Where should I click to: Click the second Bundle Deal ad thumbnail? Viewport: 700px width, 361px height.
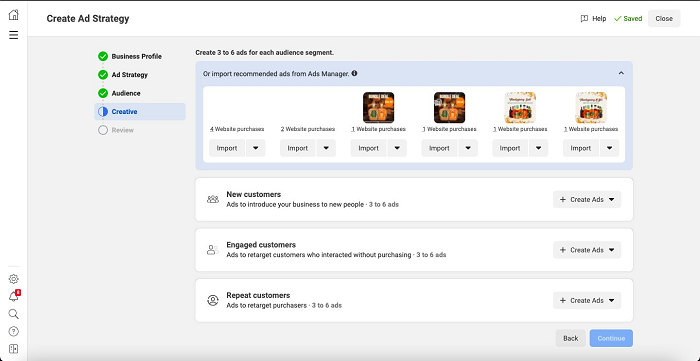(x=450, y=108)
